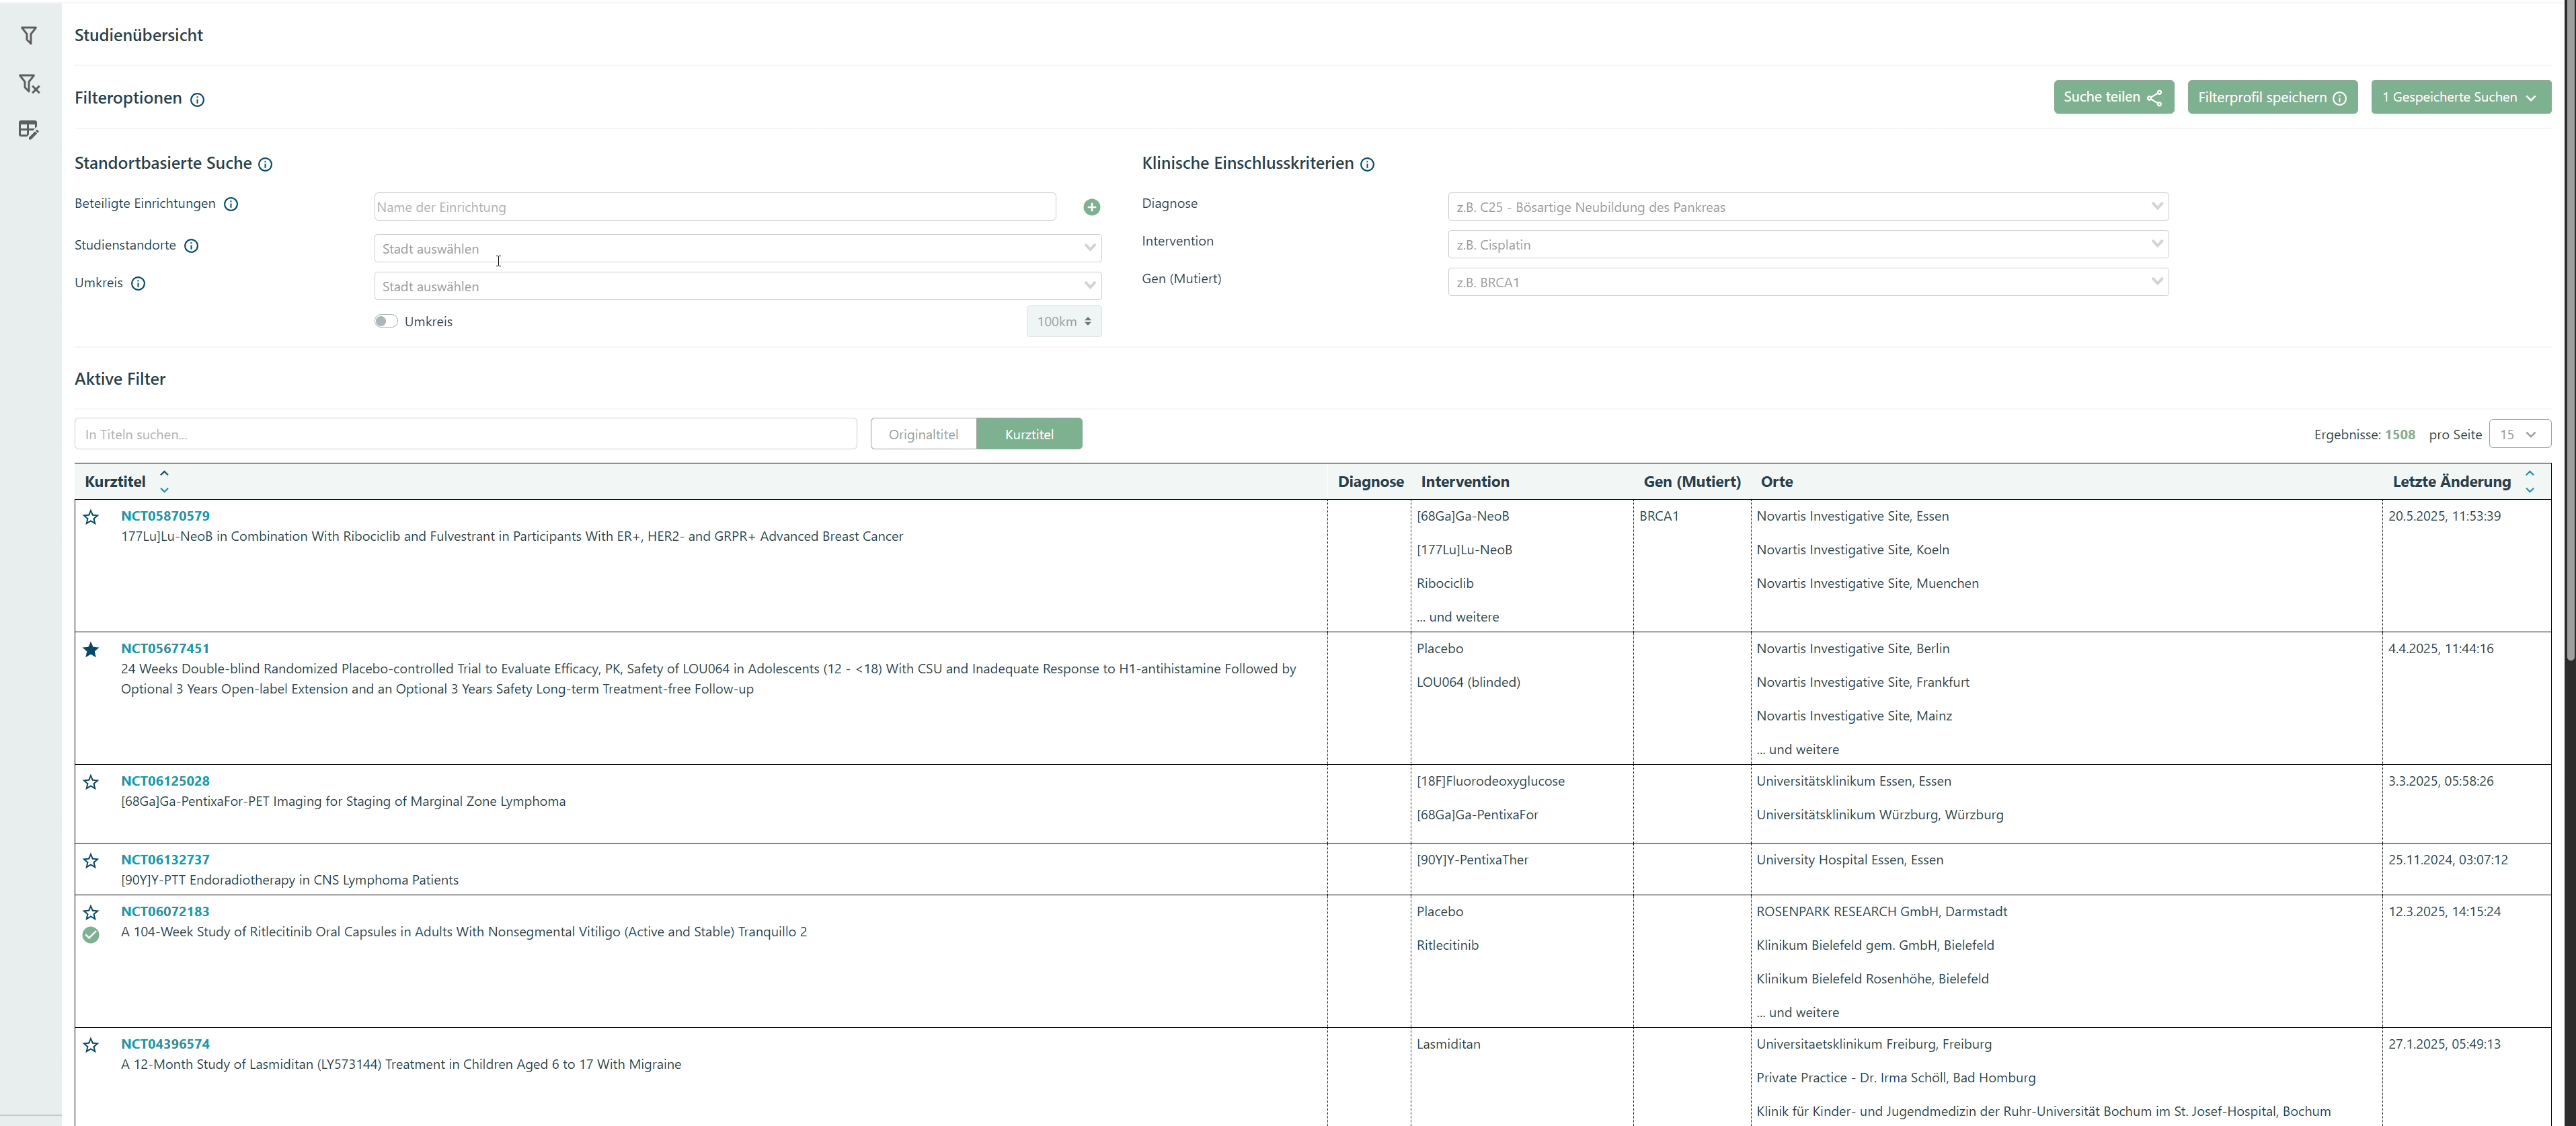Screen dimensions: 2576x1126
Task: Click '... und weitere' under Bielefeld Rosenhöhe
Action: tap(1797, 1012)
